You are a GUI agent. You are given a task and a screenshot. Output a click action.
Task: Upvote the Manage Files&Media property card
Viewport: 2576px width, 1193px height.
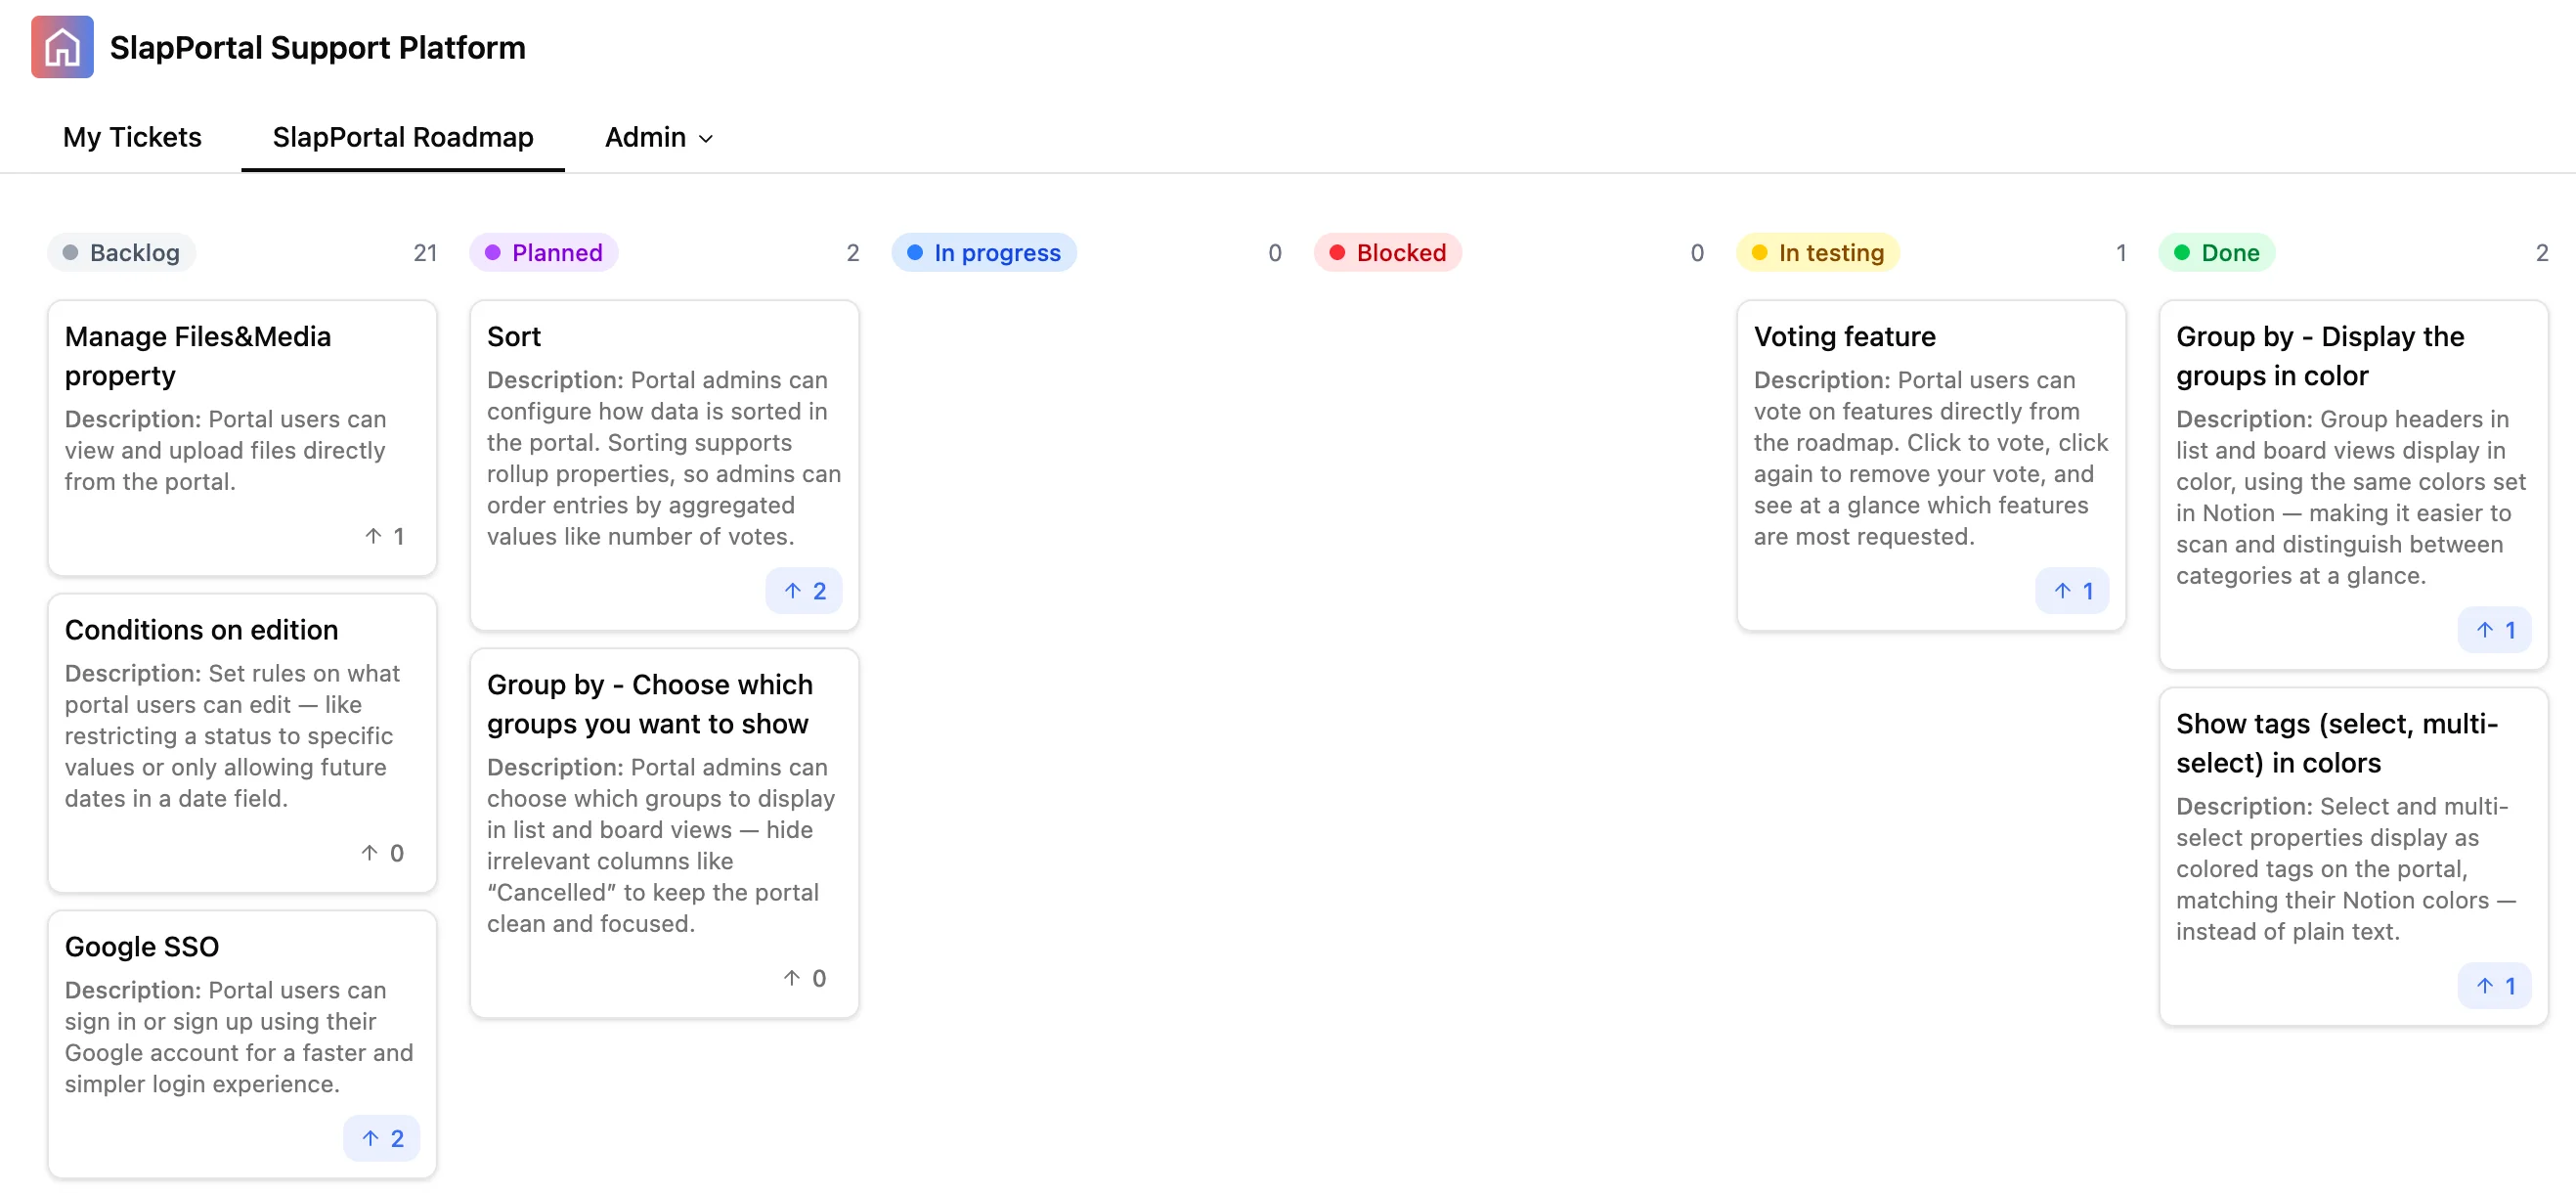(x=385, y=536)
